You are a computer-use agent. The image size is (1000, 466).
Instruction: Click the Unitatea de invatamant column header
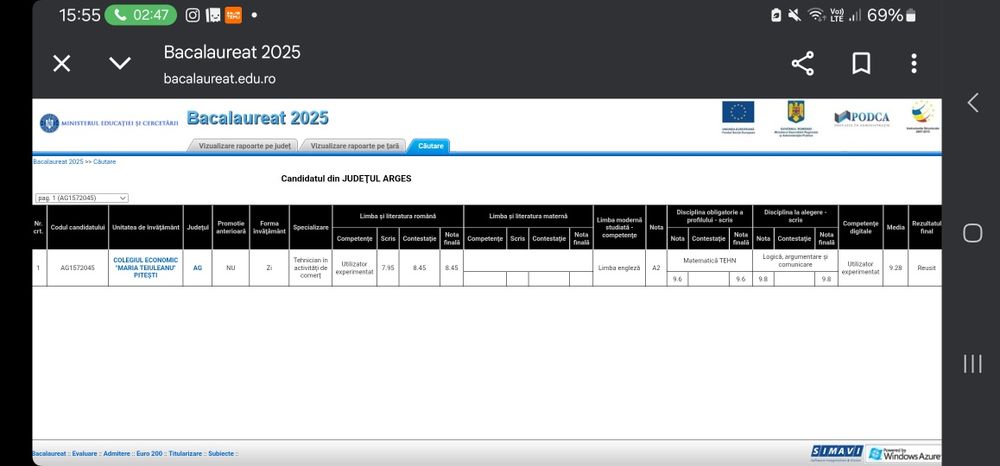[x=145, y=227]
